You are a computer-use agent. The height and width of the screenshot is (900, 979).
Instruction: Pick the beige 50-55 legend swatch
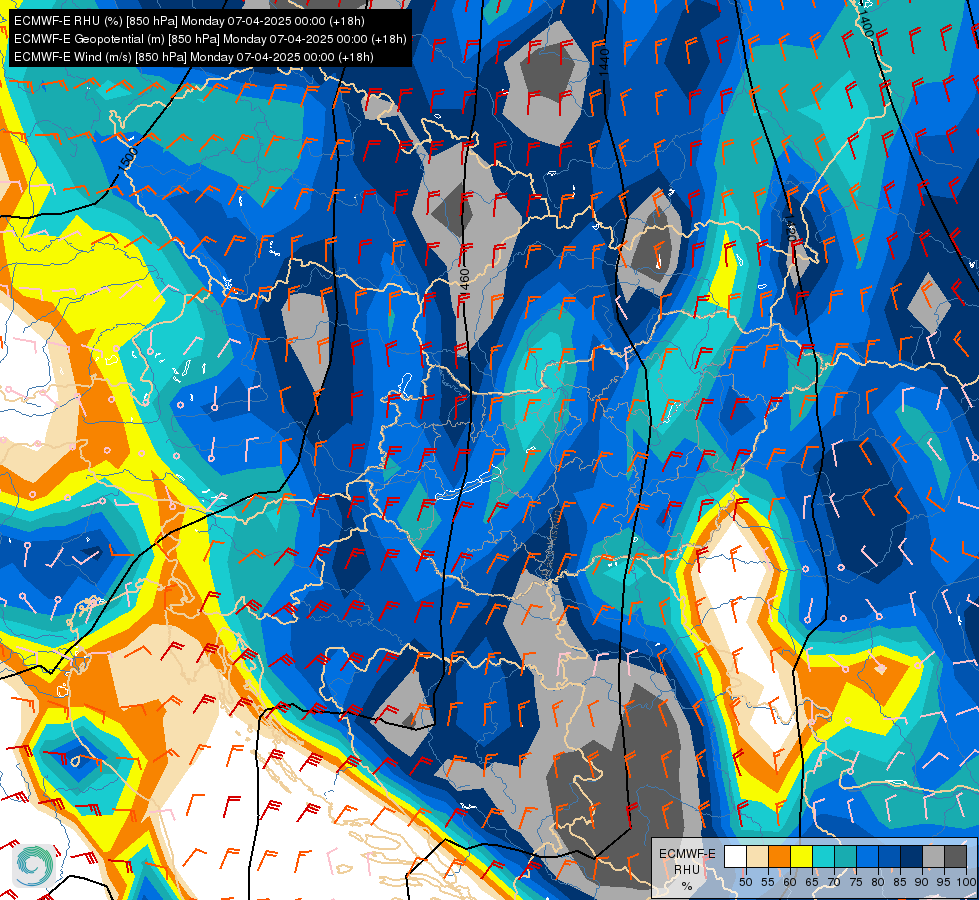(757, 856)
